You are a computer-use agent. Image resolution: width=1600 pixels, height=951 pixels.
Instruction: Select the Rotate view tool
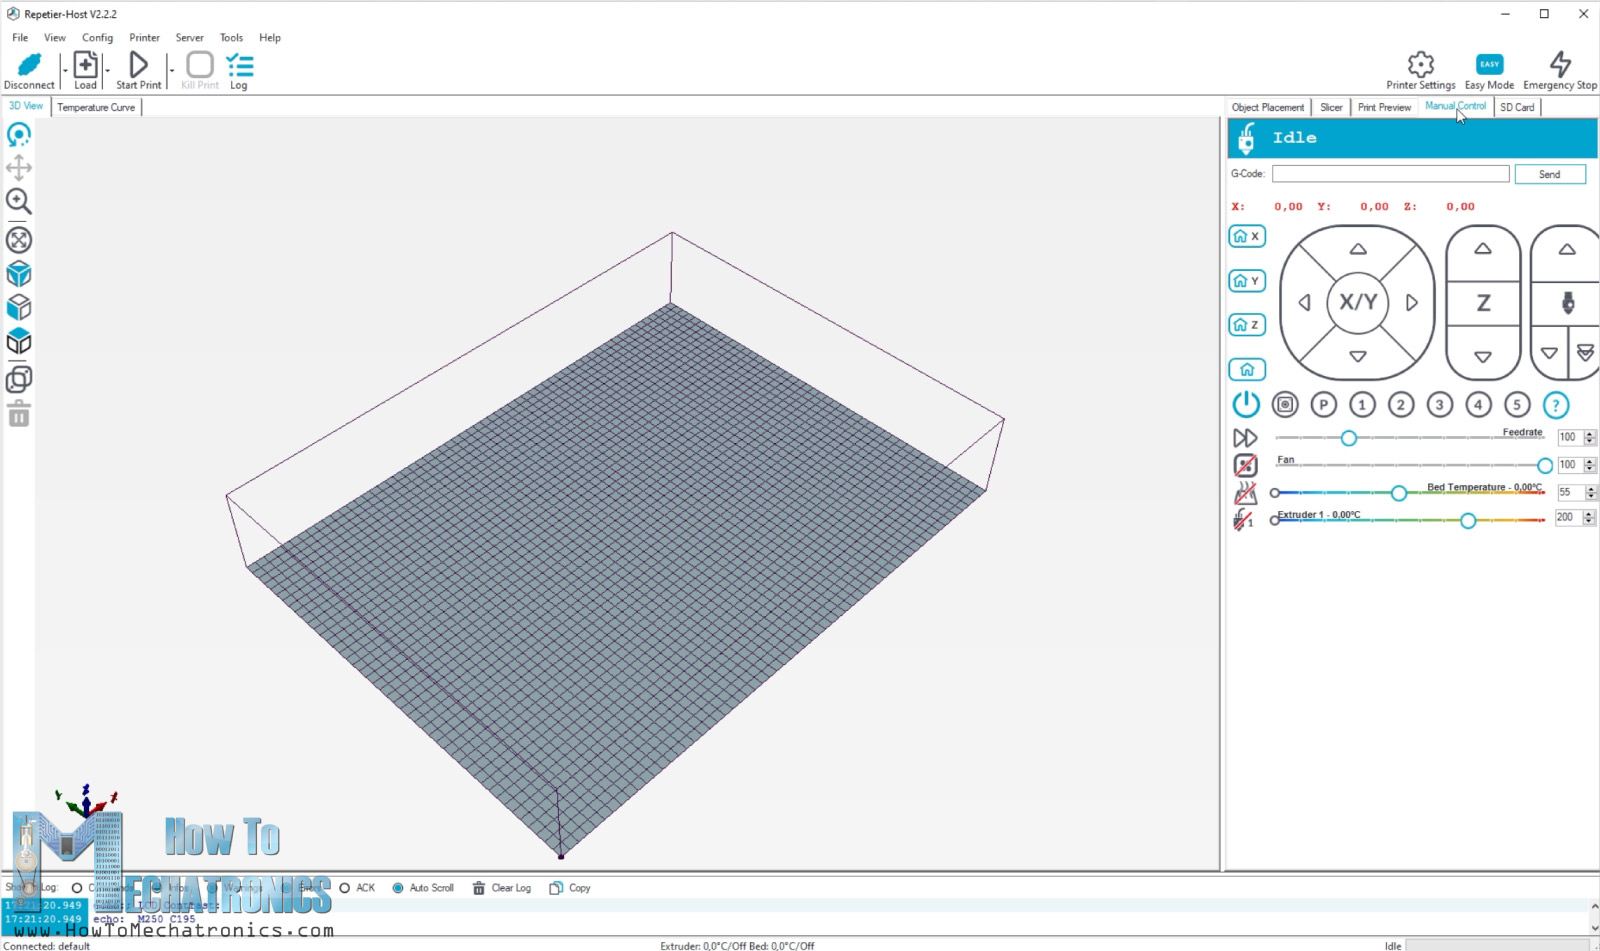(x=18, y=135)
